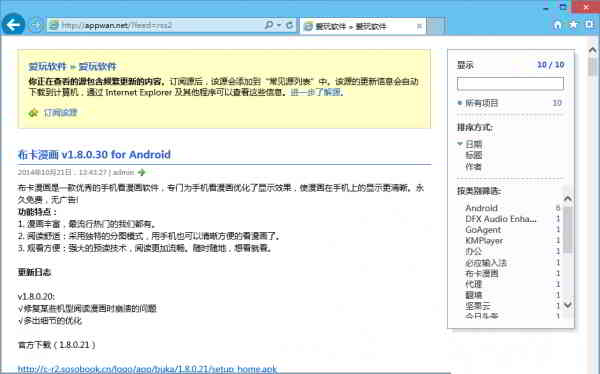Screen dimensions: 600x374
Task: Sort feed items by 日期
Action: [x=474, y=144]
